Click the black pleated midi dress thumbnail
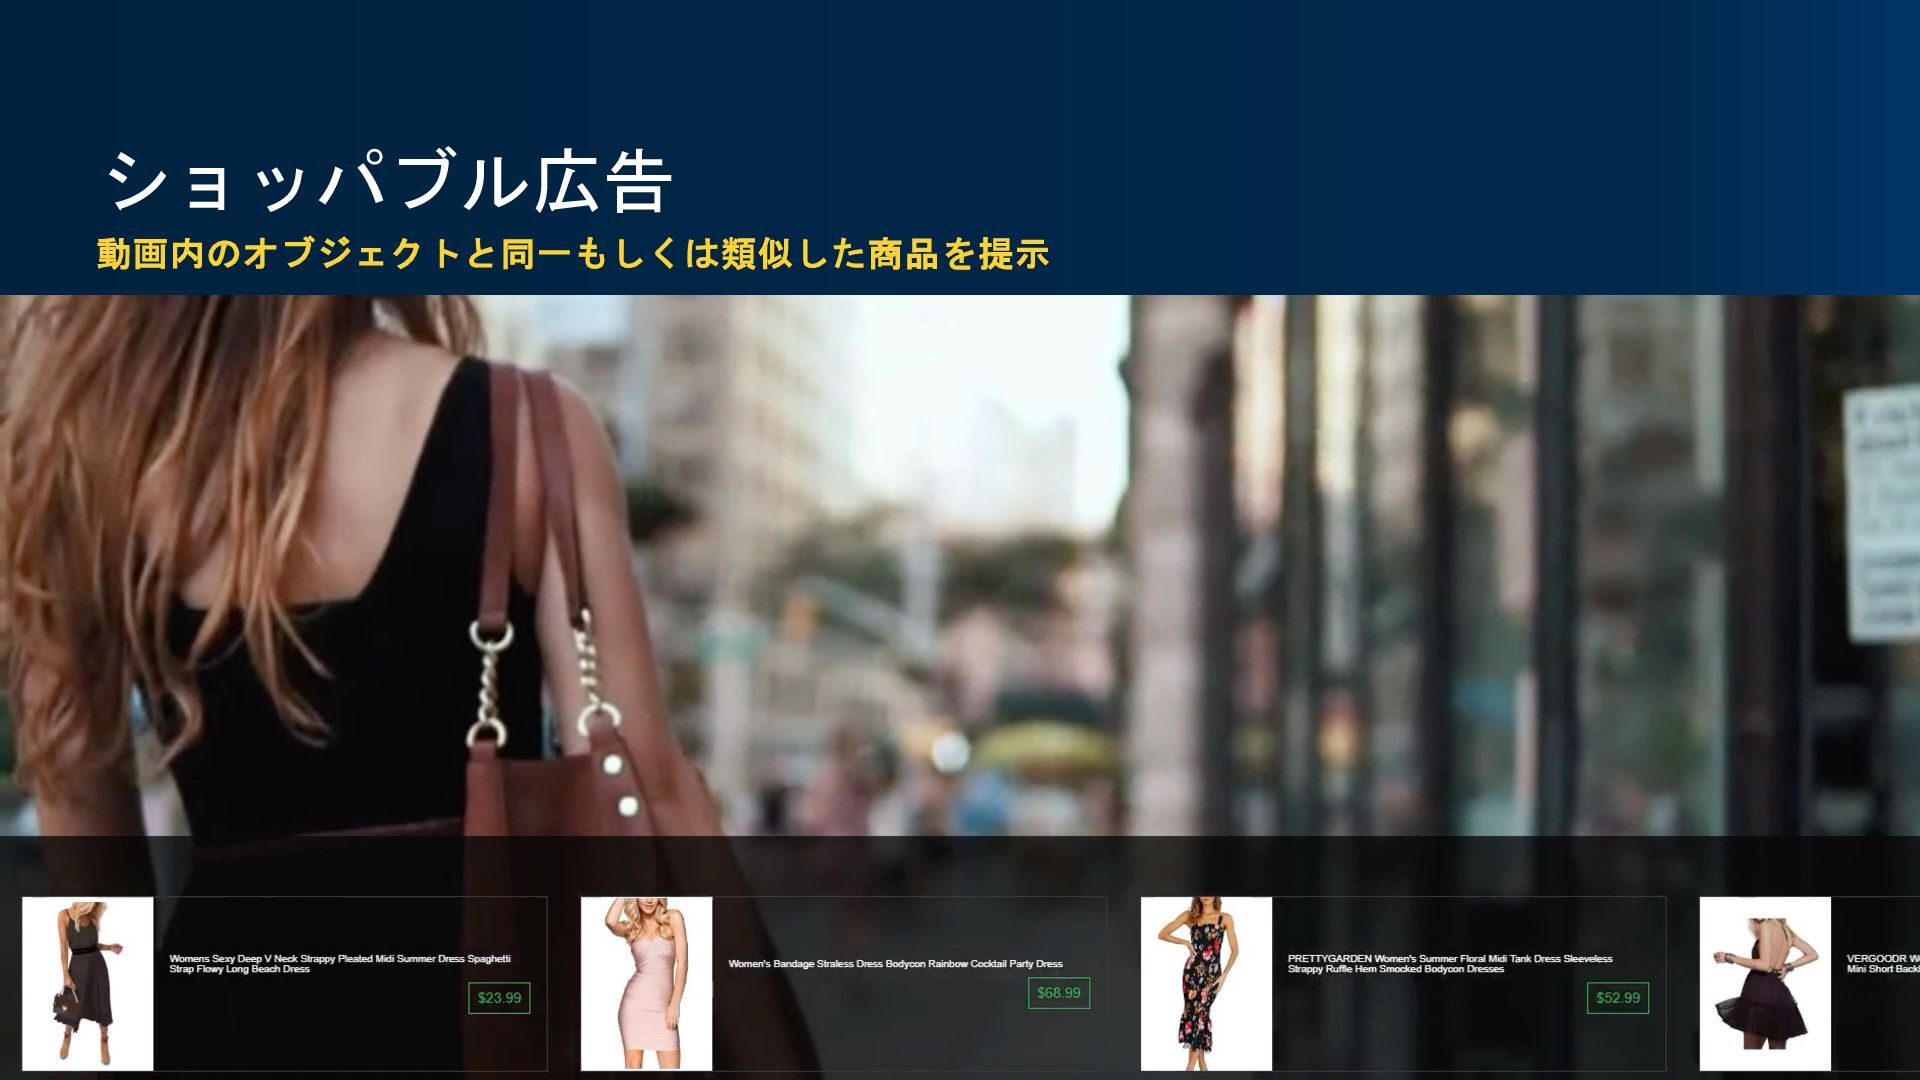The width and height of the screenshot is (1920, 1080). pos(88,983)
